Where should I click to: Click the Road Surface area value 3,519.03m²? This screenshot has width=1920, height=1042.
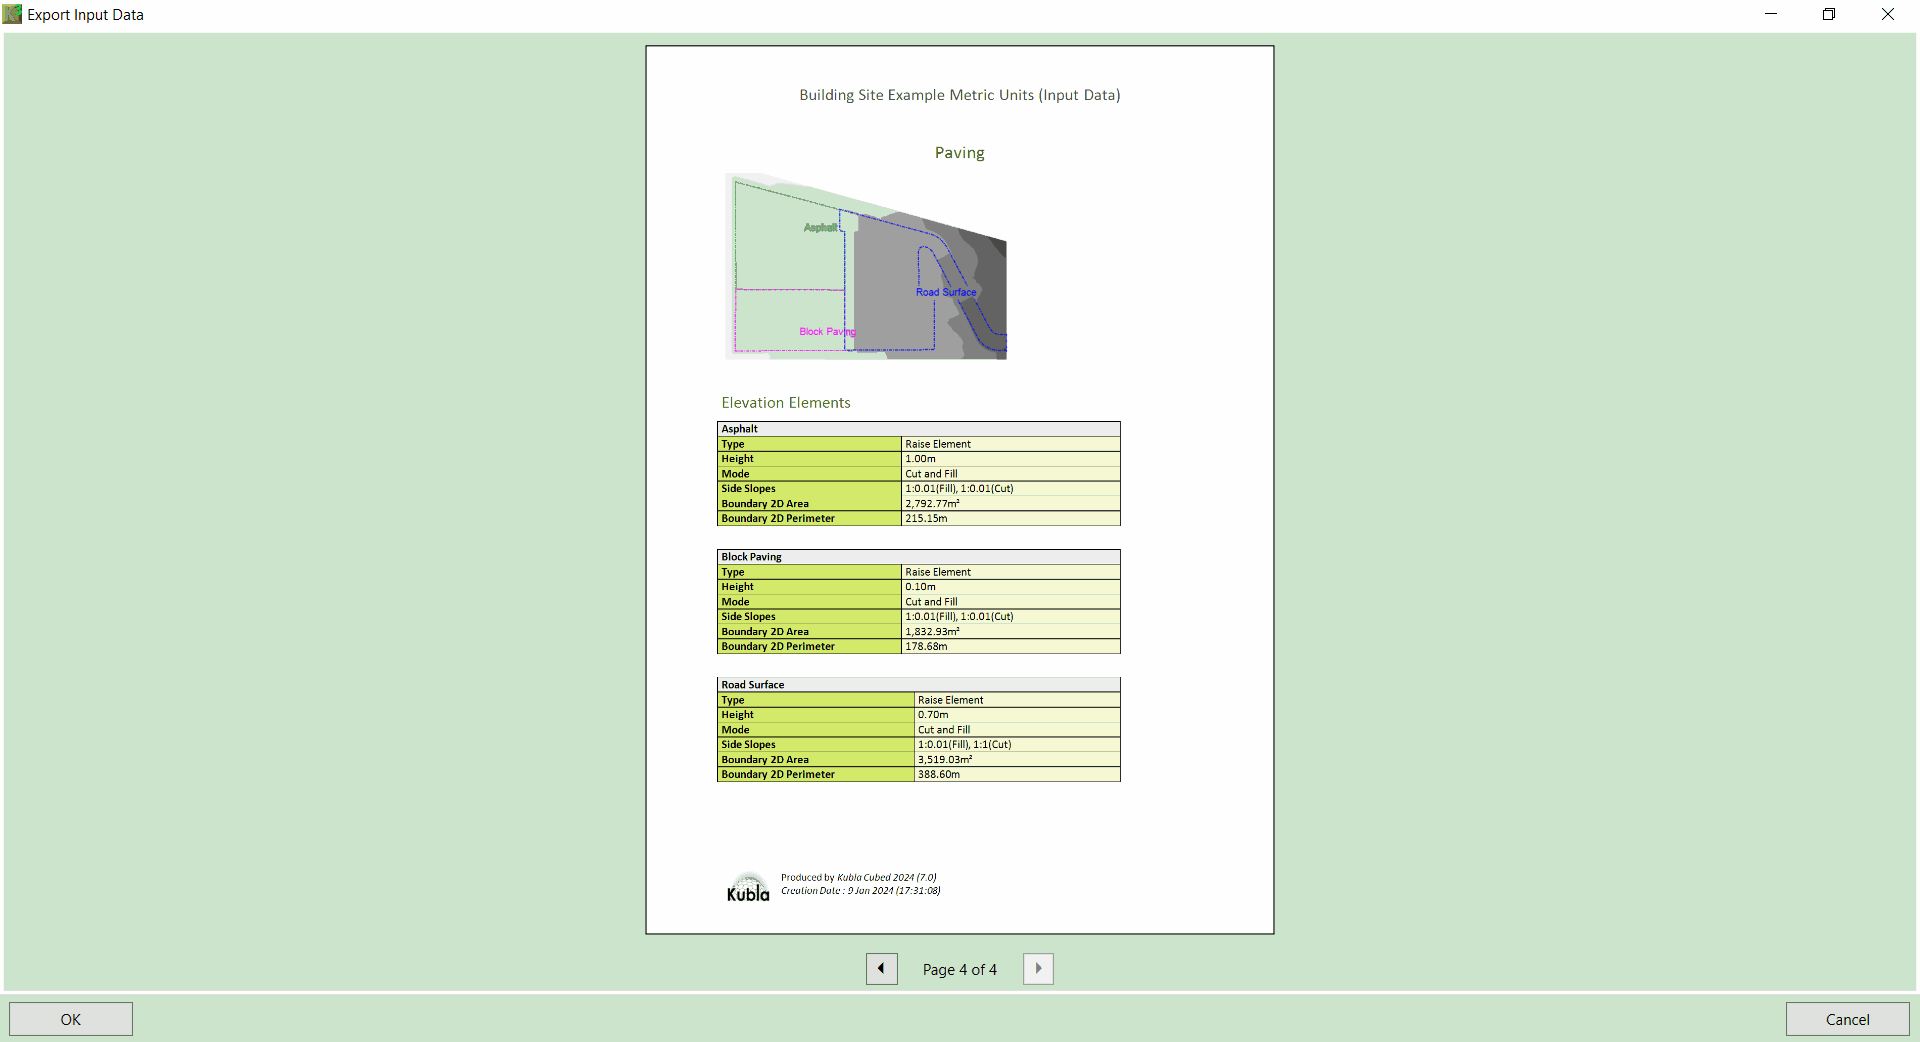[x=945, y=760]
